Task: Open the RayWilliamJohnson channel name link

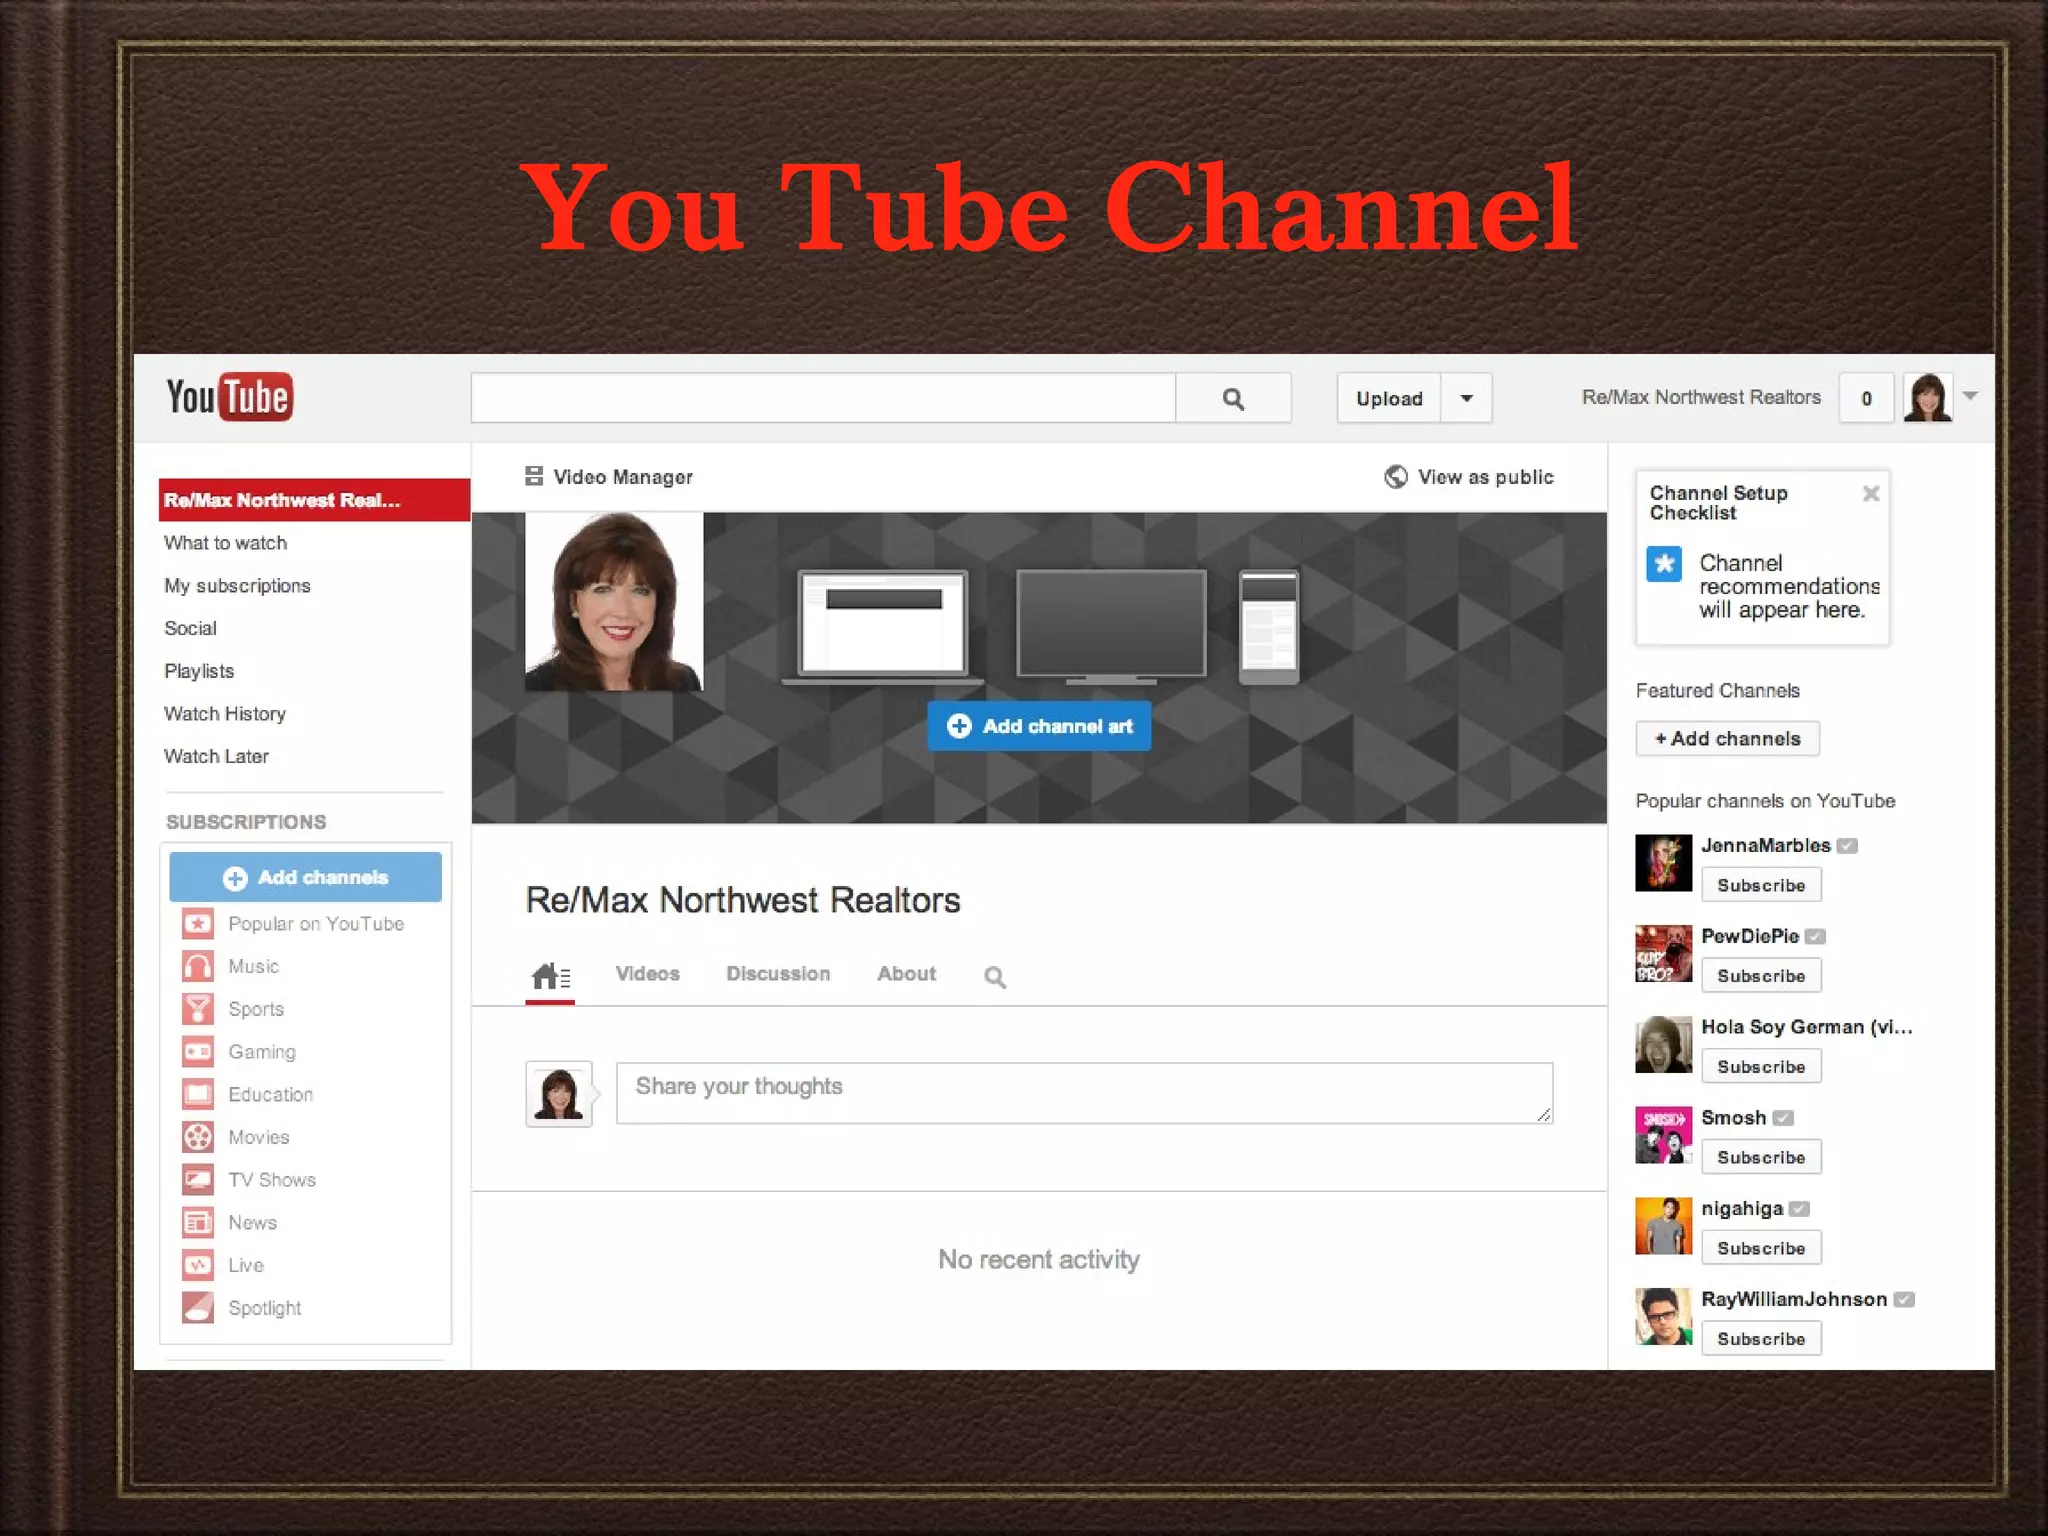Action: (1794, 1299)
